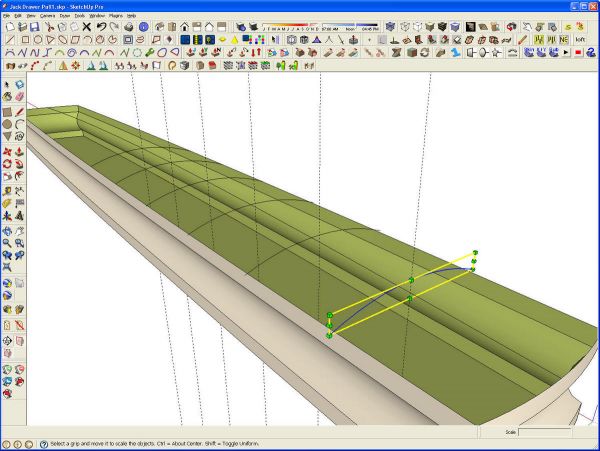Pick the Follow Me tool
600x451 pixels.
pyautogui.click(x=20, y=164)
